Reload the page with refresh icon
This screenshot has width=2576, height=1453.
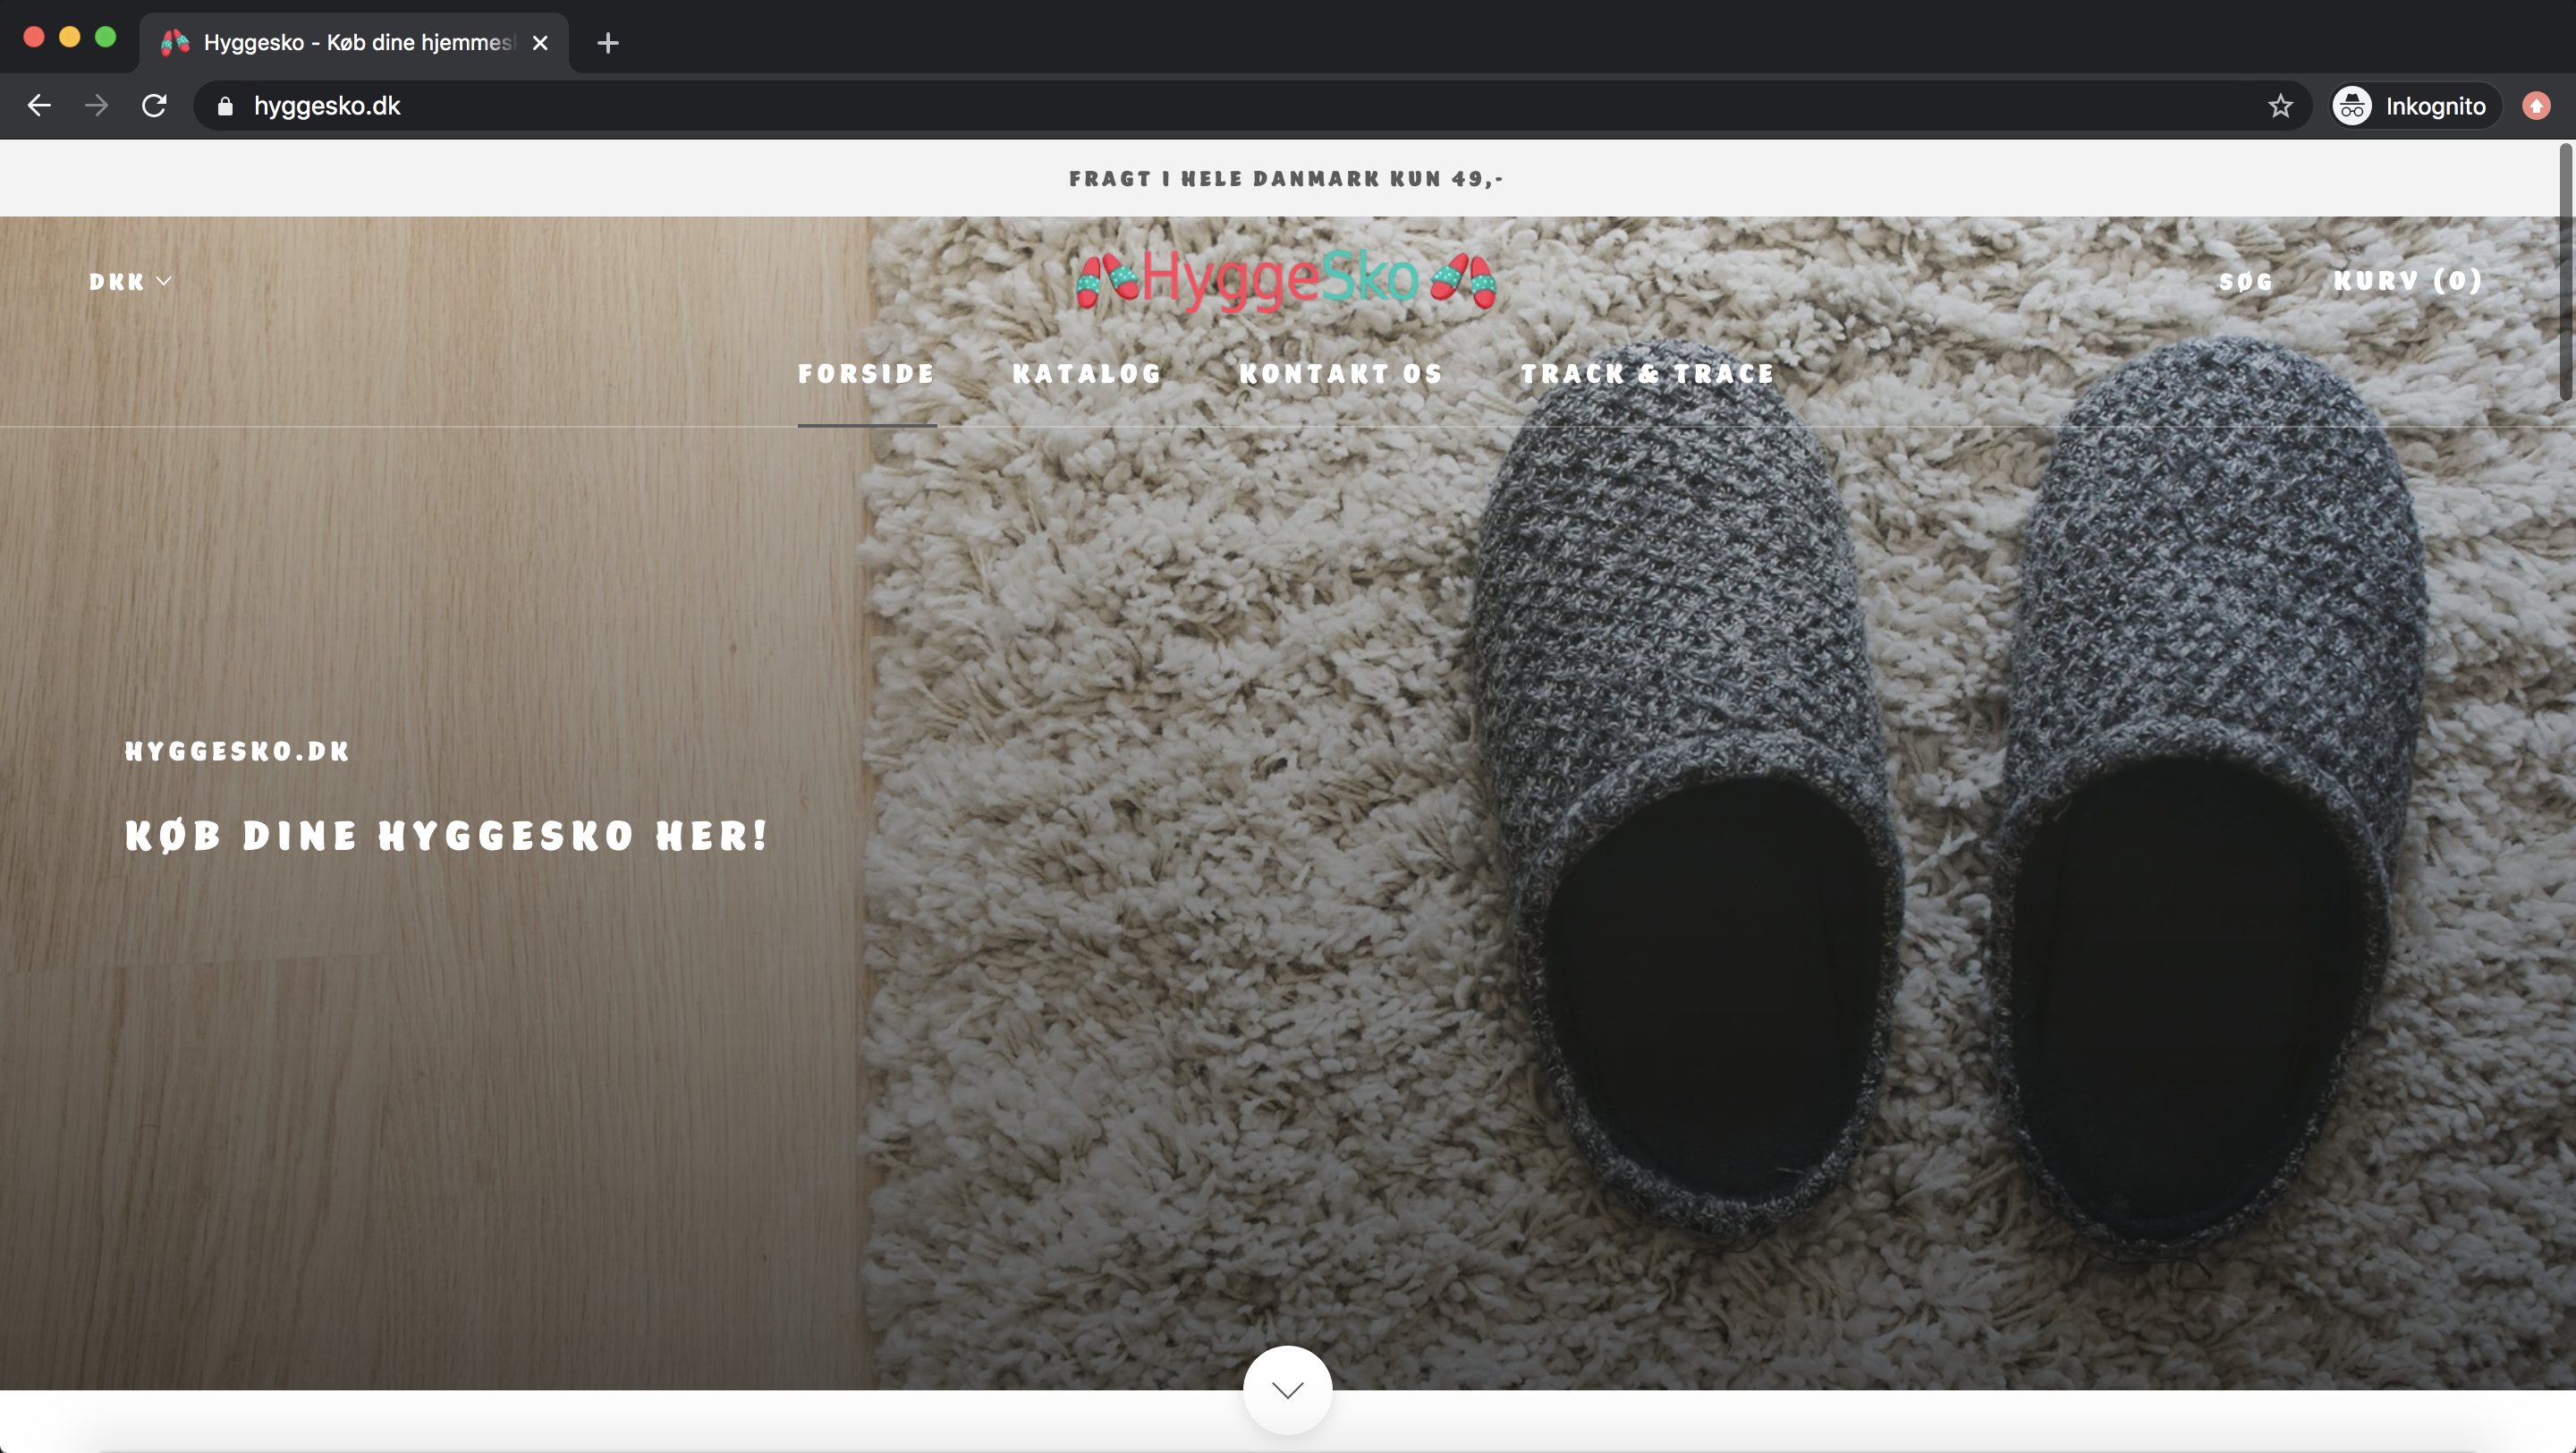(154, 106)
